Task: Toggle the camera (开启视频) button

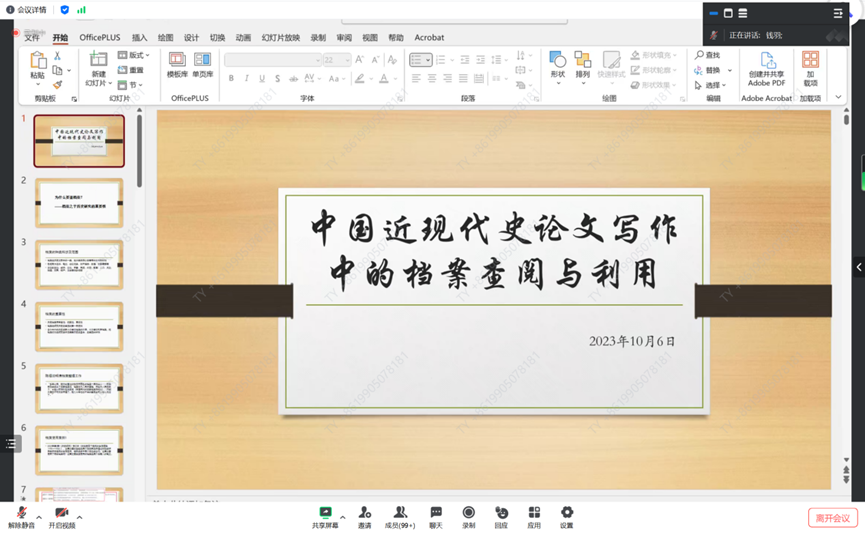Action: tap(62, 514)
